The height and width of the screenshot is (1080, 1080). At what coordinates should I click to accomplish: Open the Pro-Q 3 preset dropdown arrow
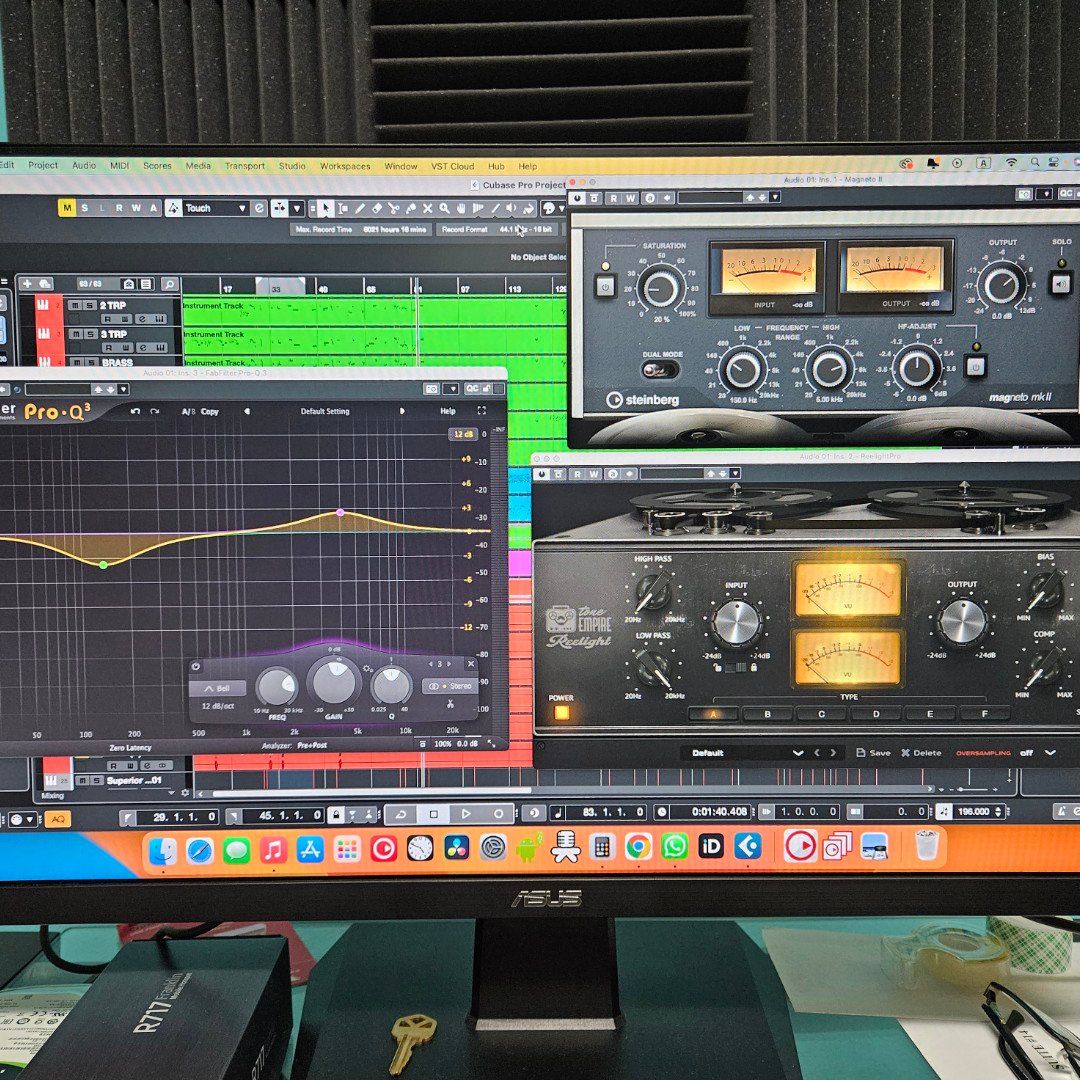pyautogui.click(x=123, y=390)
